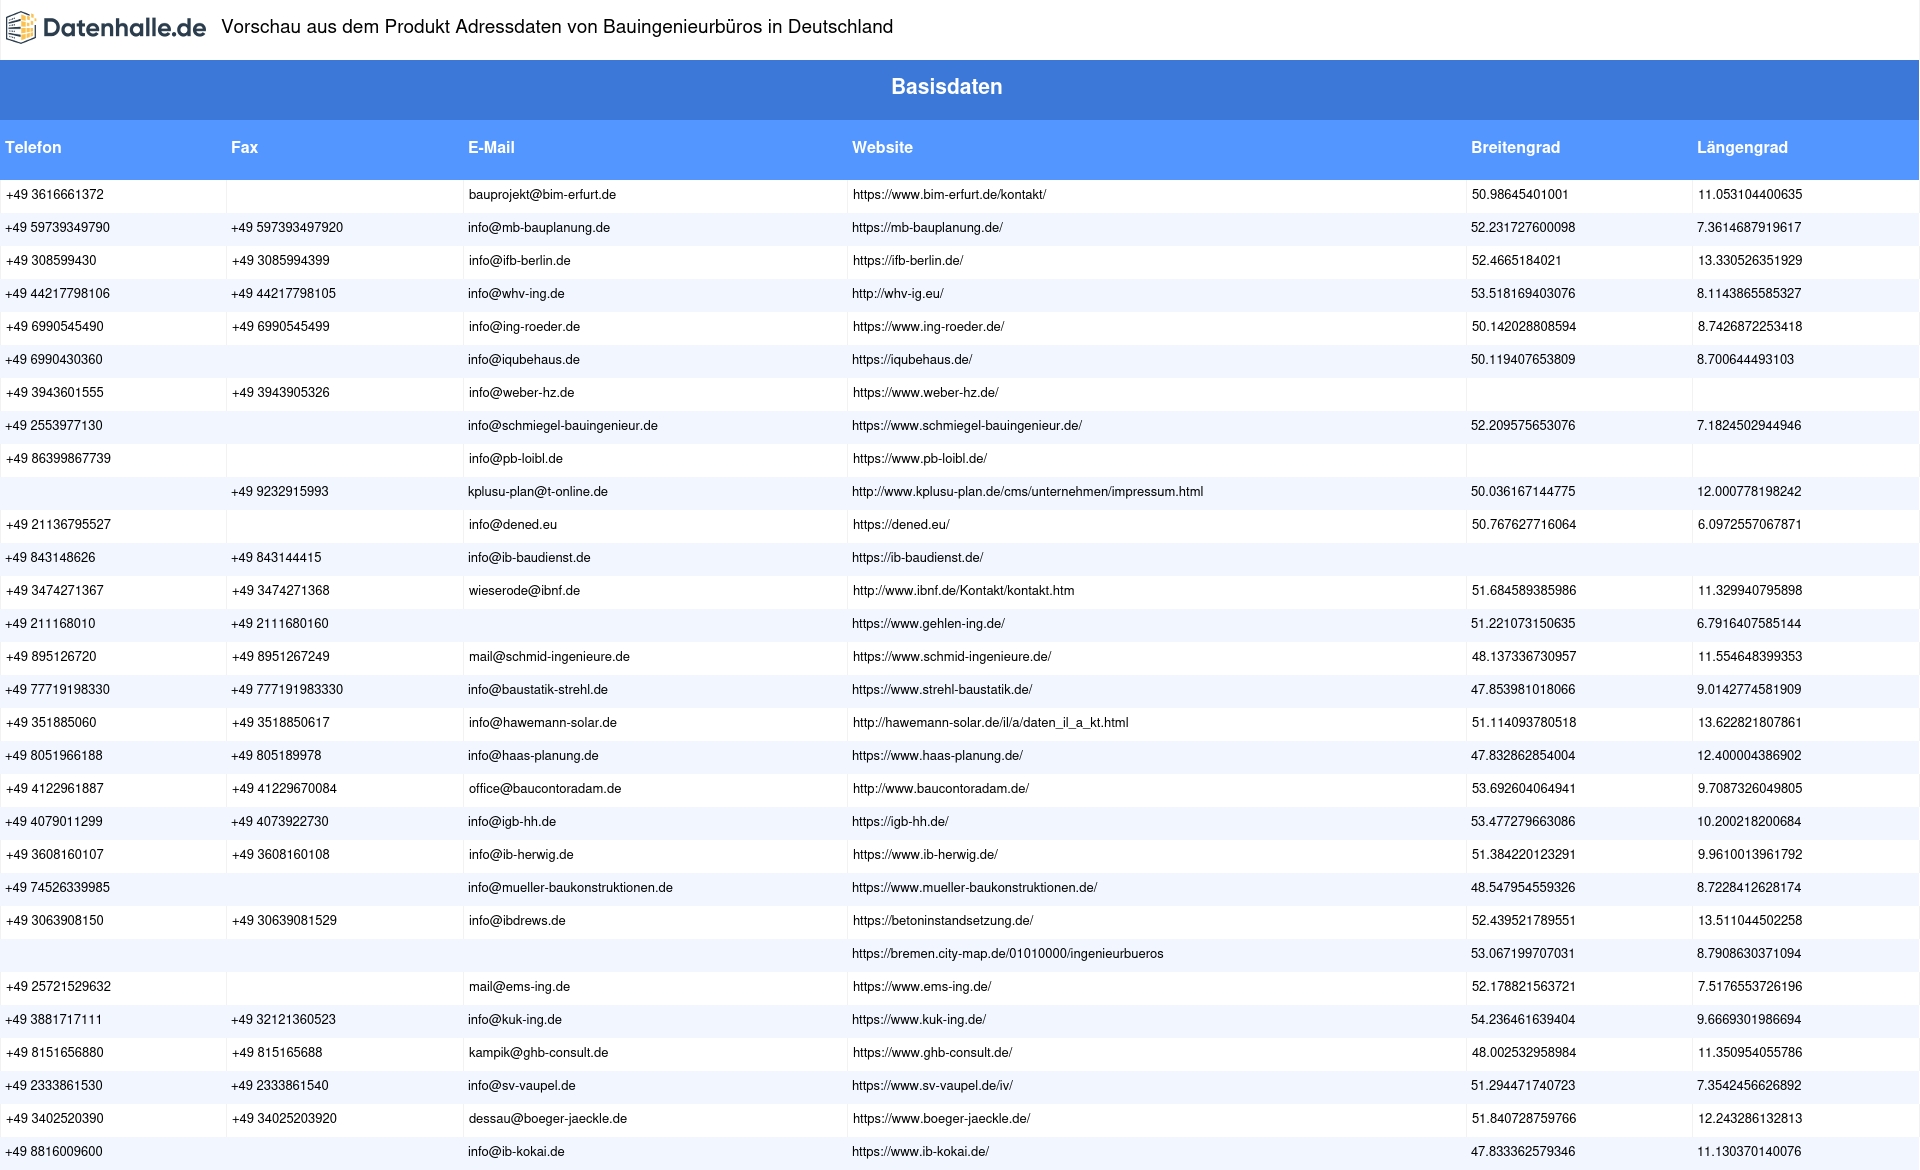Click https://ib-baudienst.de/ website cell
1920x1170 pixels.
pos(918,558)
